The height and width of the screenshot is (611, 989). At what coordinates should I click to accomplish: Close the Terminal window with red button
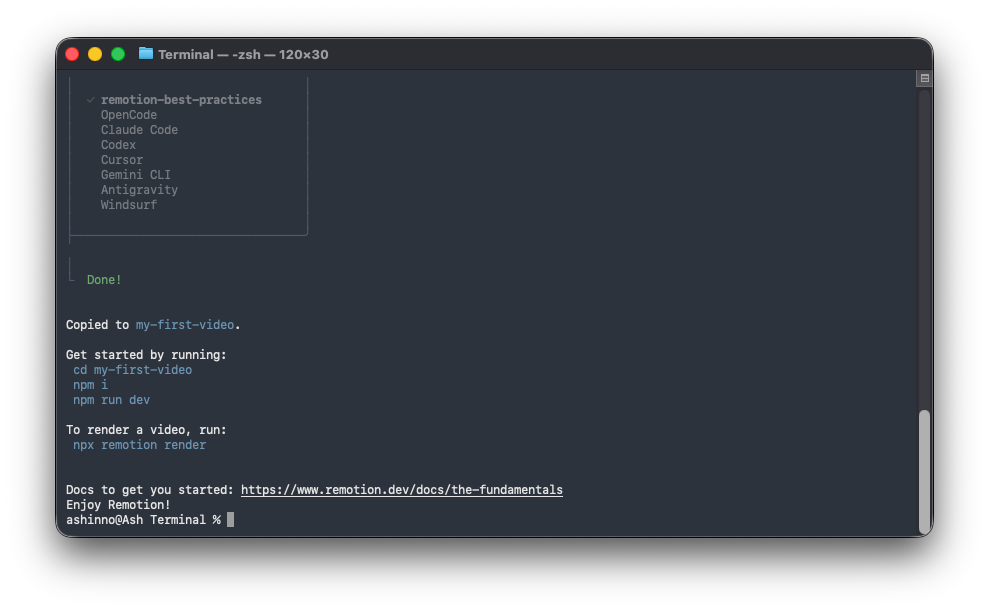72,54
